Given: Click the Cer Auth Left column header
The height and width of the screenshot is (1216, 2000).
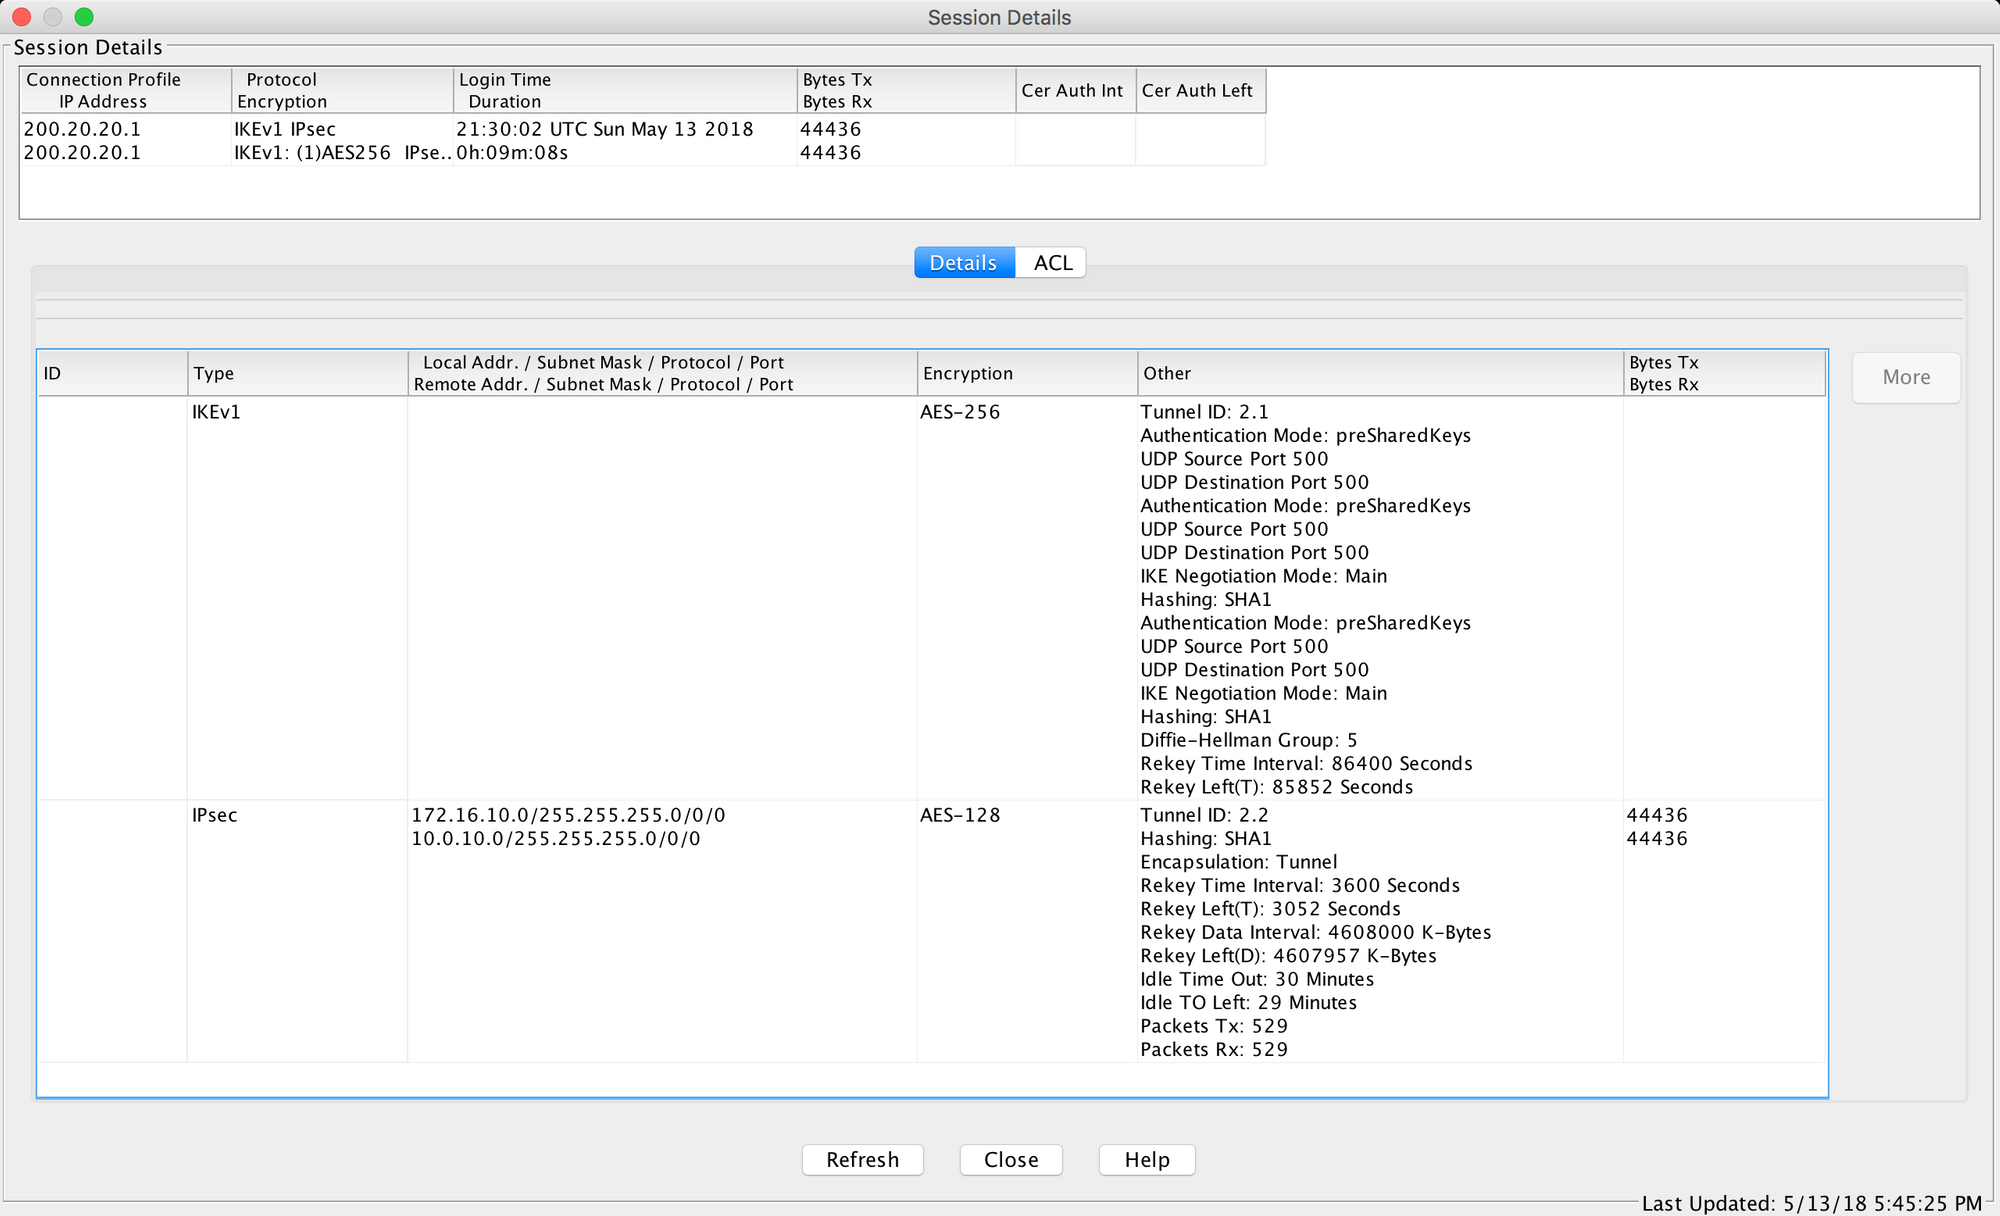Looking at the screenshot, I should (x=1198, y=90).
